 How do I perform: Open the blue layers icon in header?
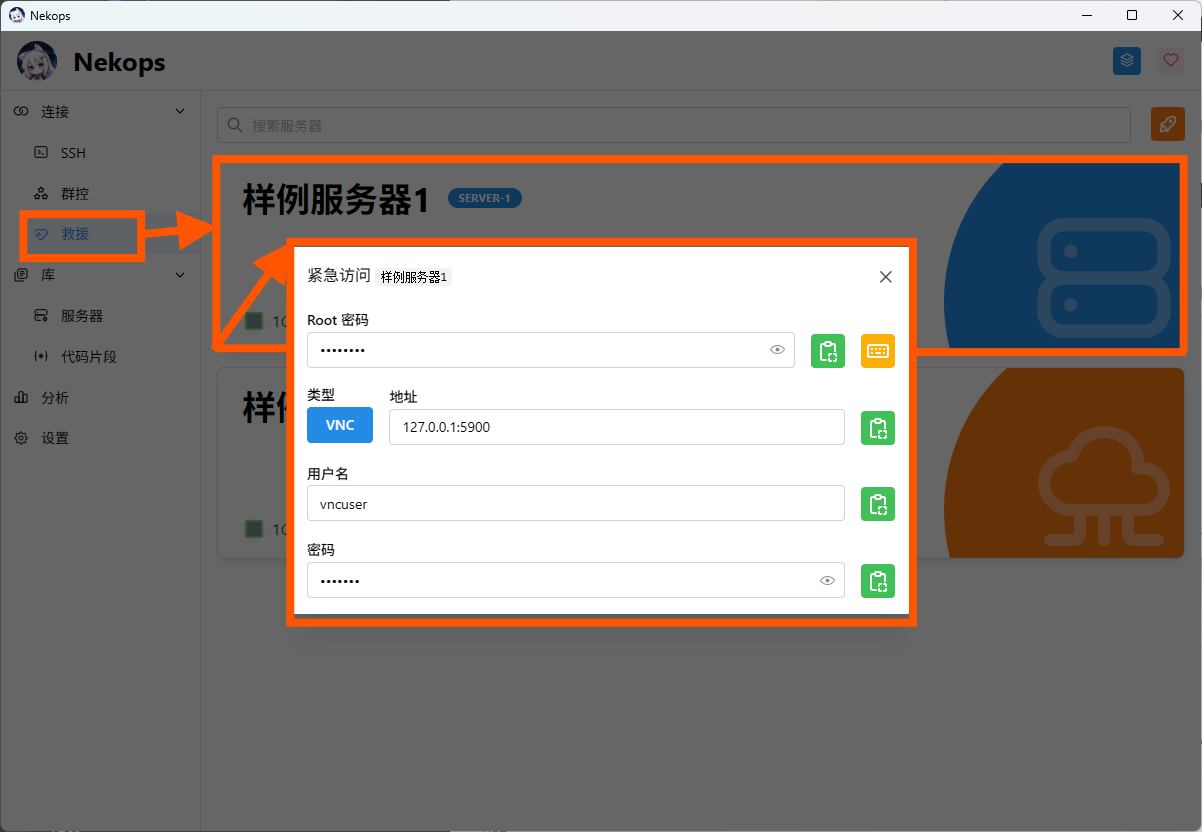tap(1127, 61)
